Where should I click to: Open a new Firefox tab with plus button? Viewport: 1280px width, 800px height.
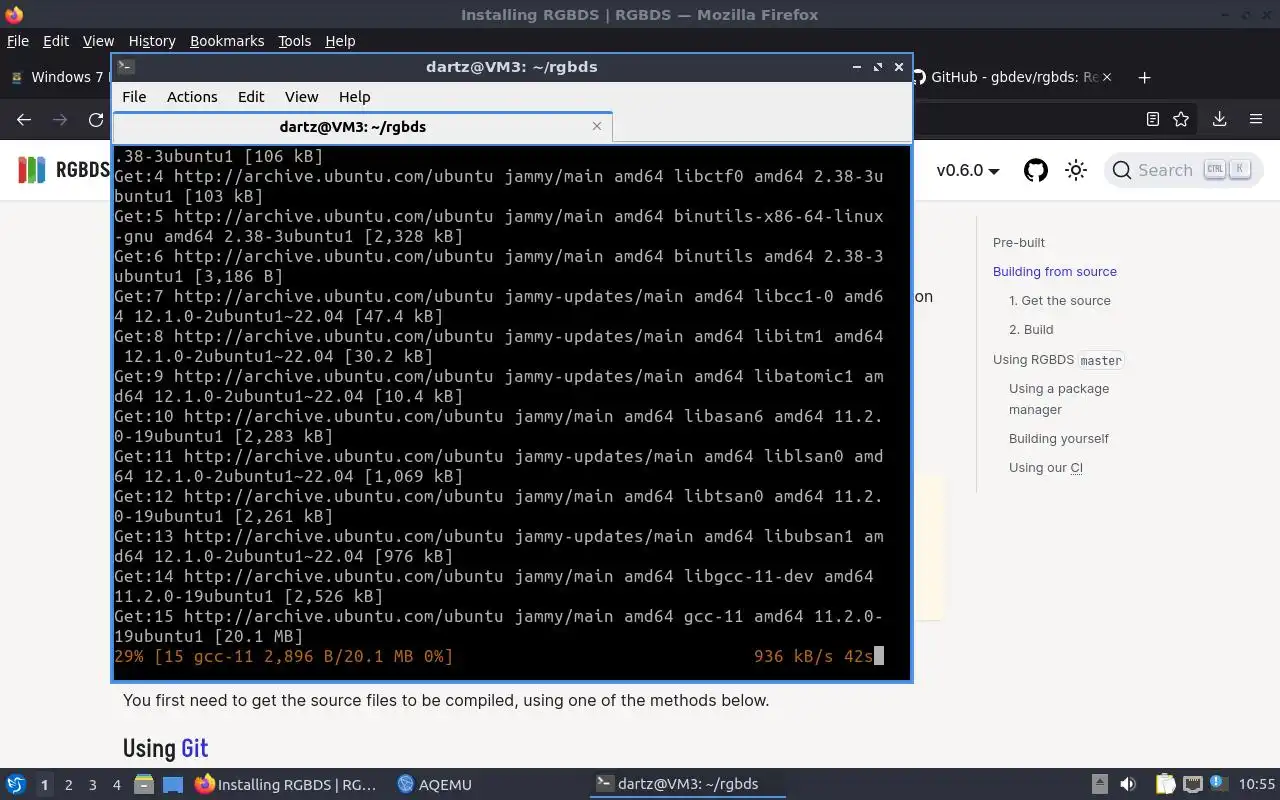[1145, 77]
